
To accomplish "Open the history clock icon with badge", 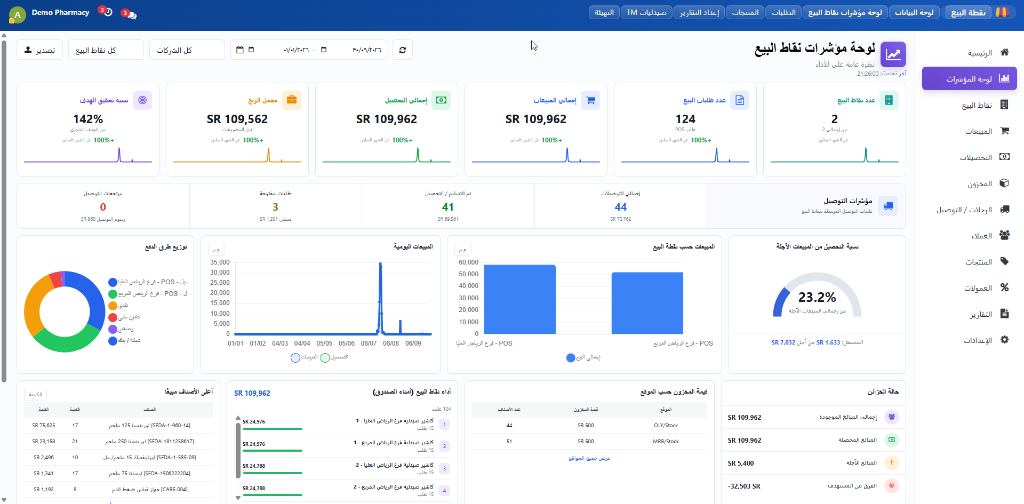I will (x=107, y=12).
